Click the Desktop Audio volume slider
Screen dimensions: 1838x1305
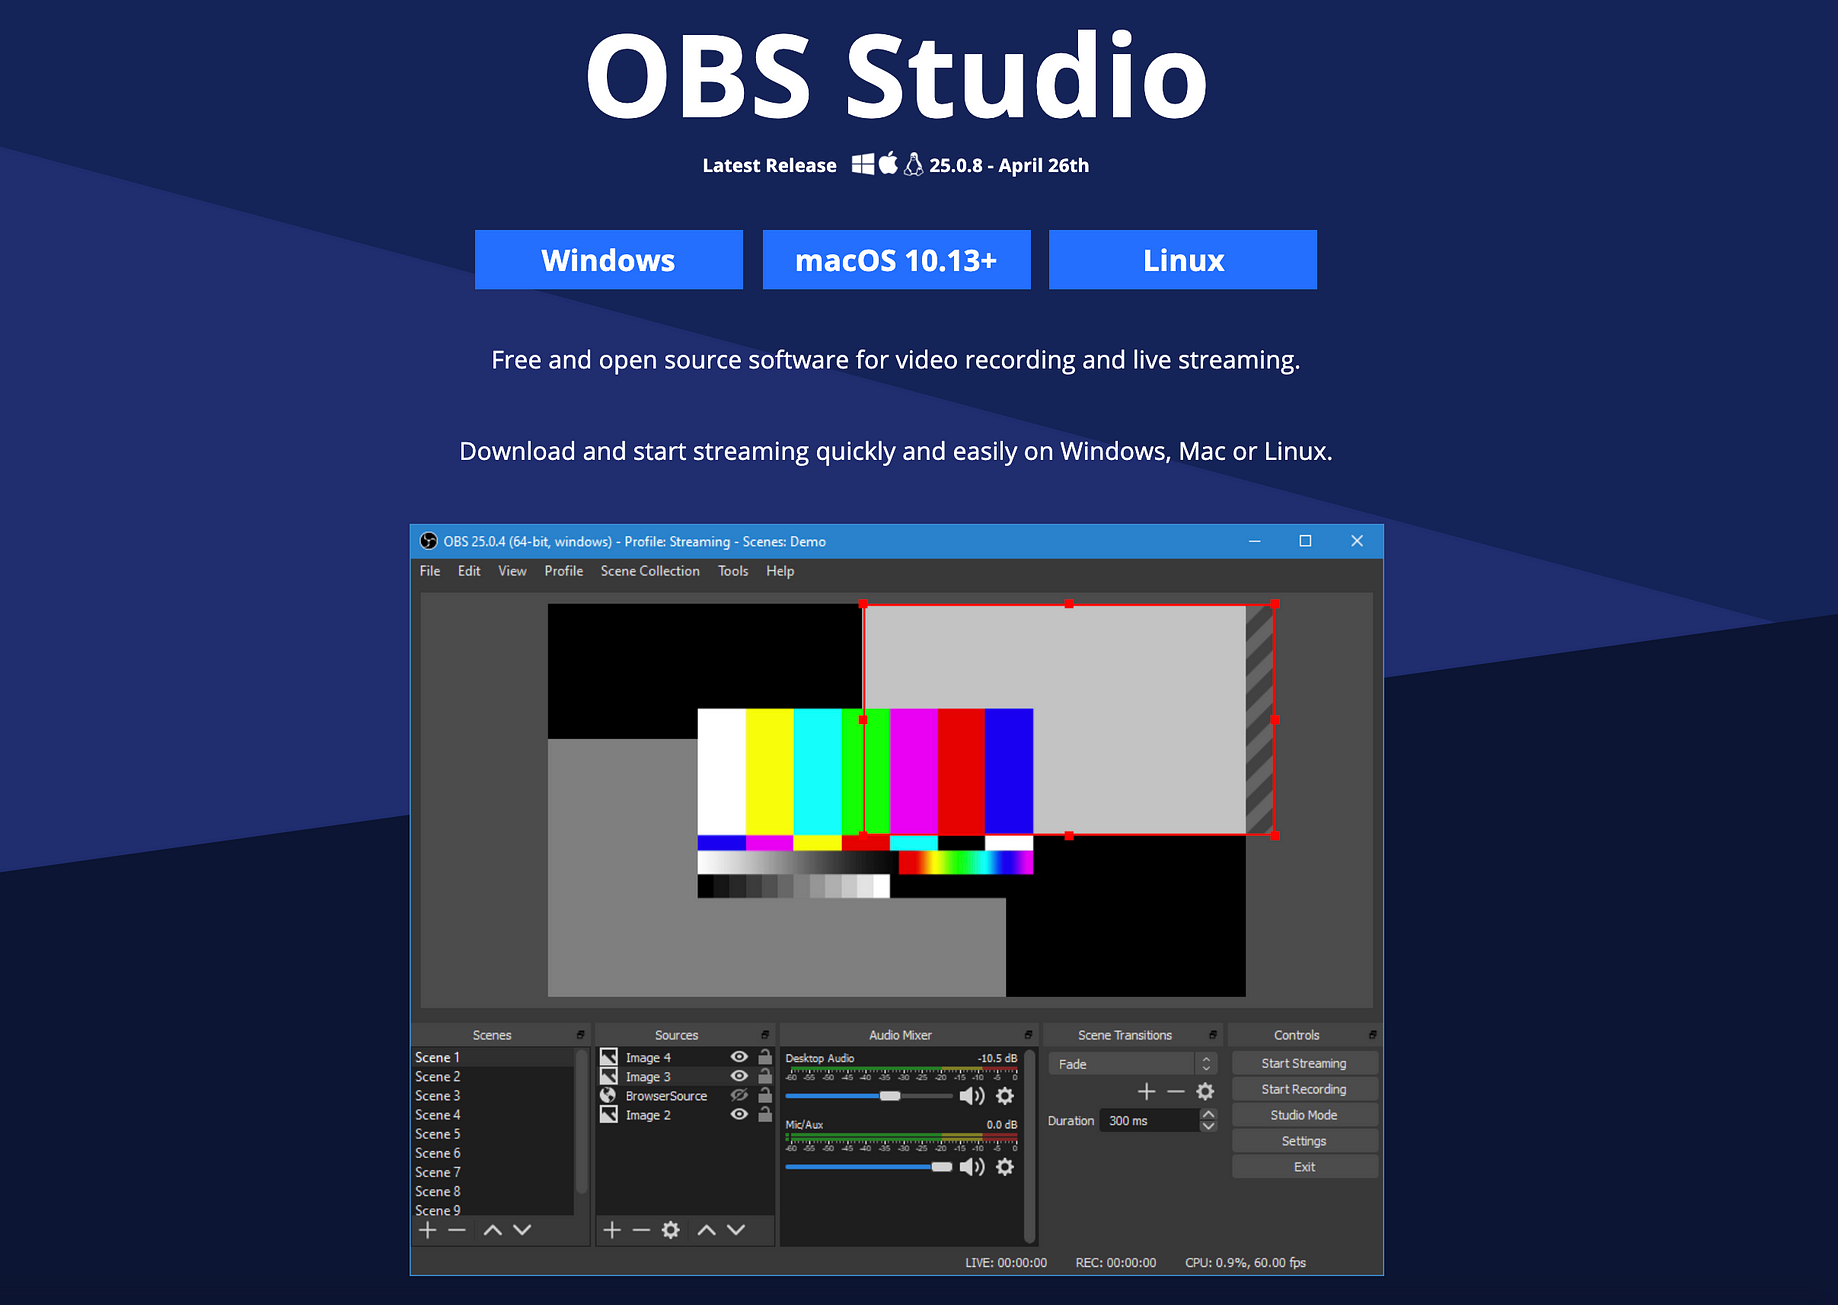(868, 1096)
